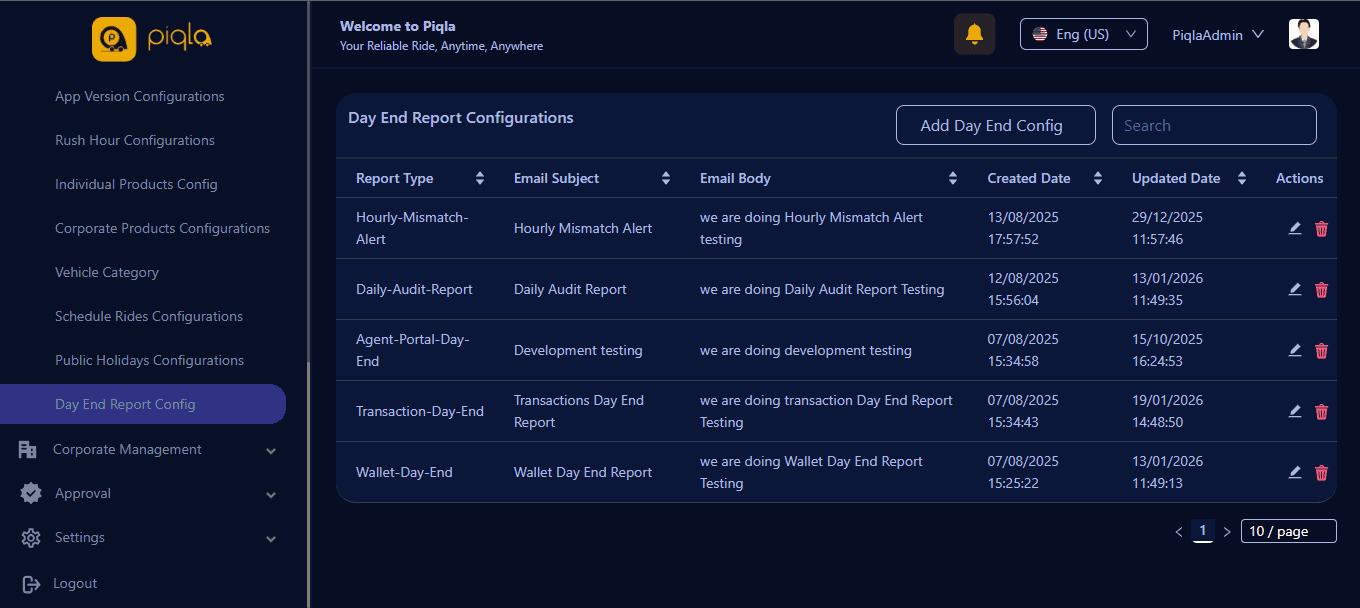Viewport: 1360px width, 608px height.
Task: Click Wallet Day End Report subject
Action: coord(583,472)
